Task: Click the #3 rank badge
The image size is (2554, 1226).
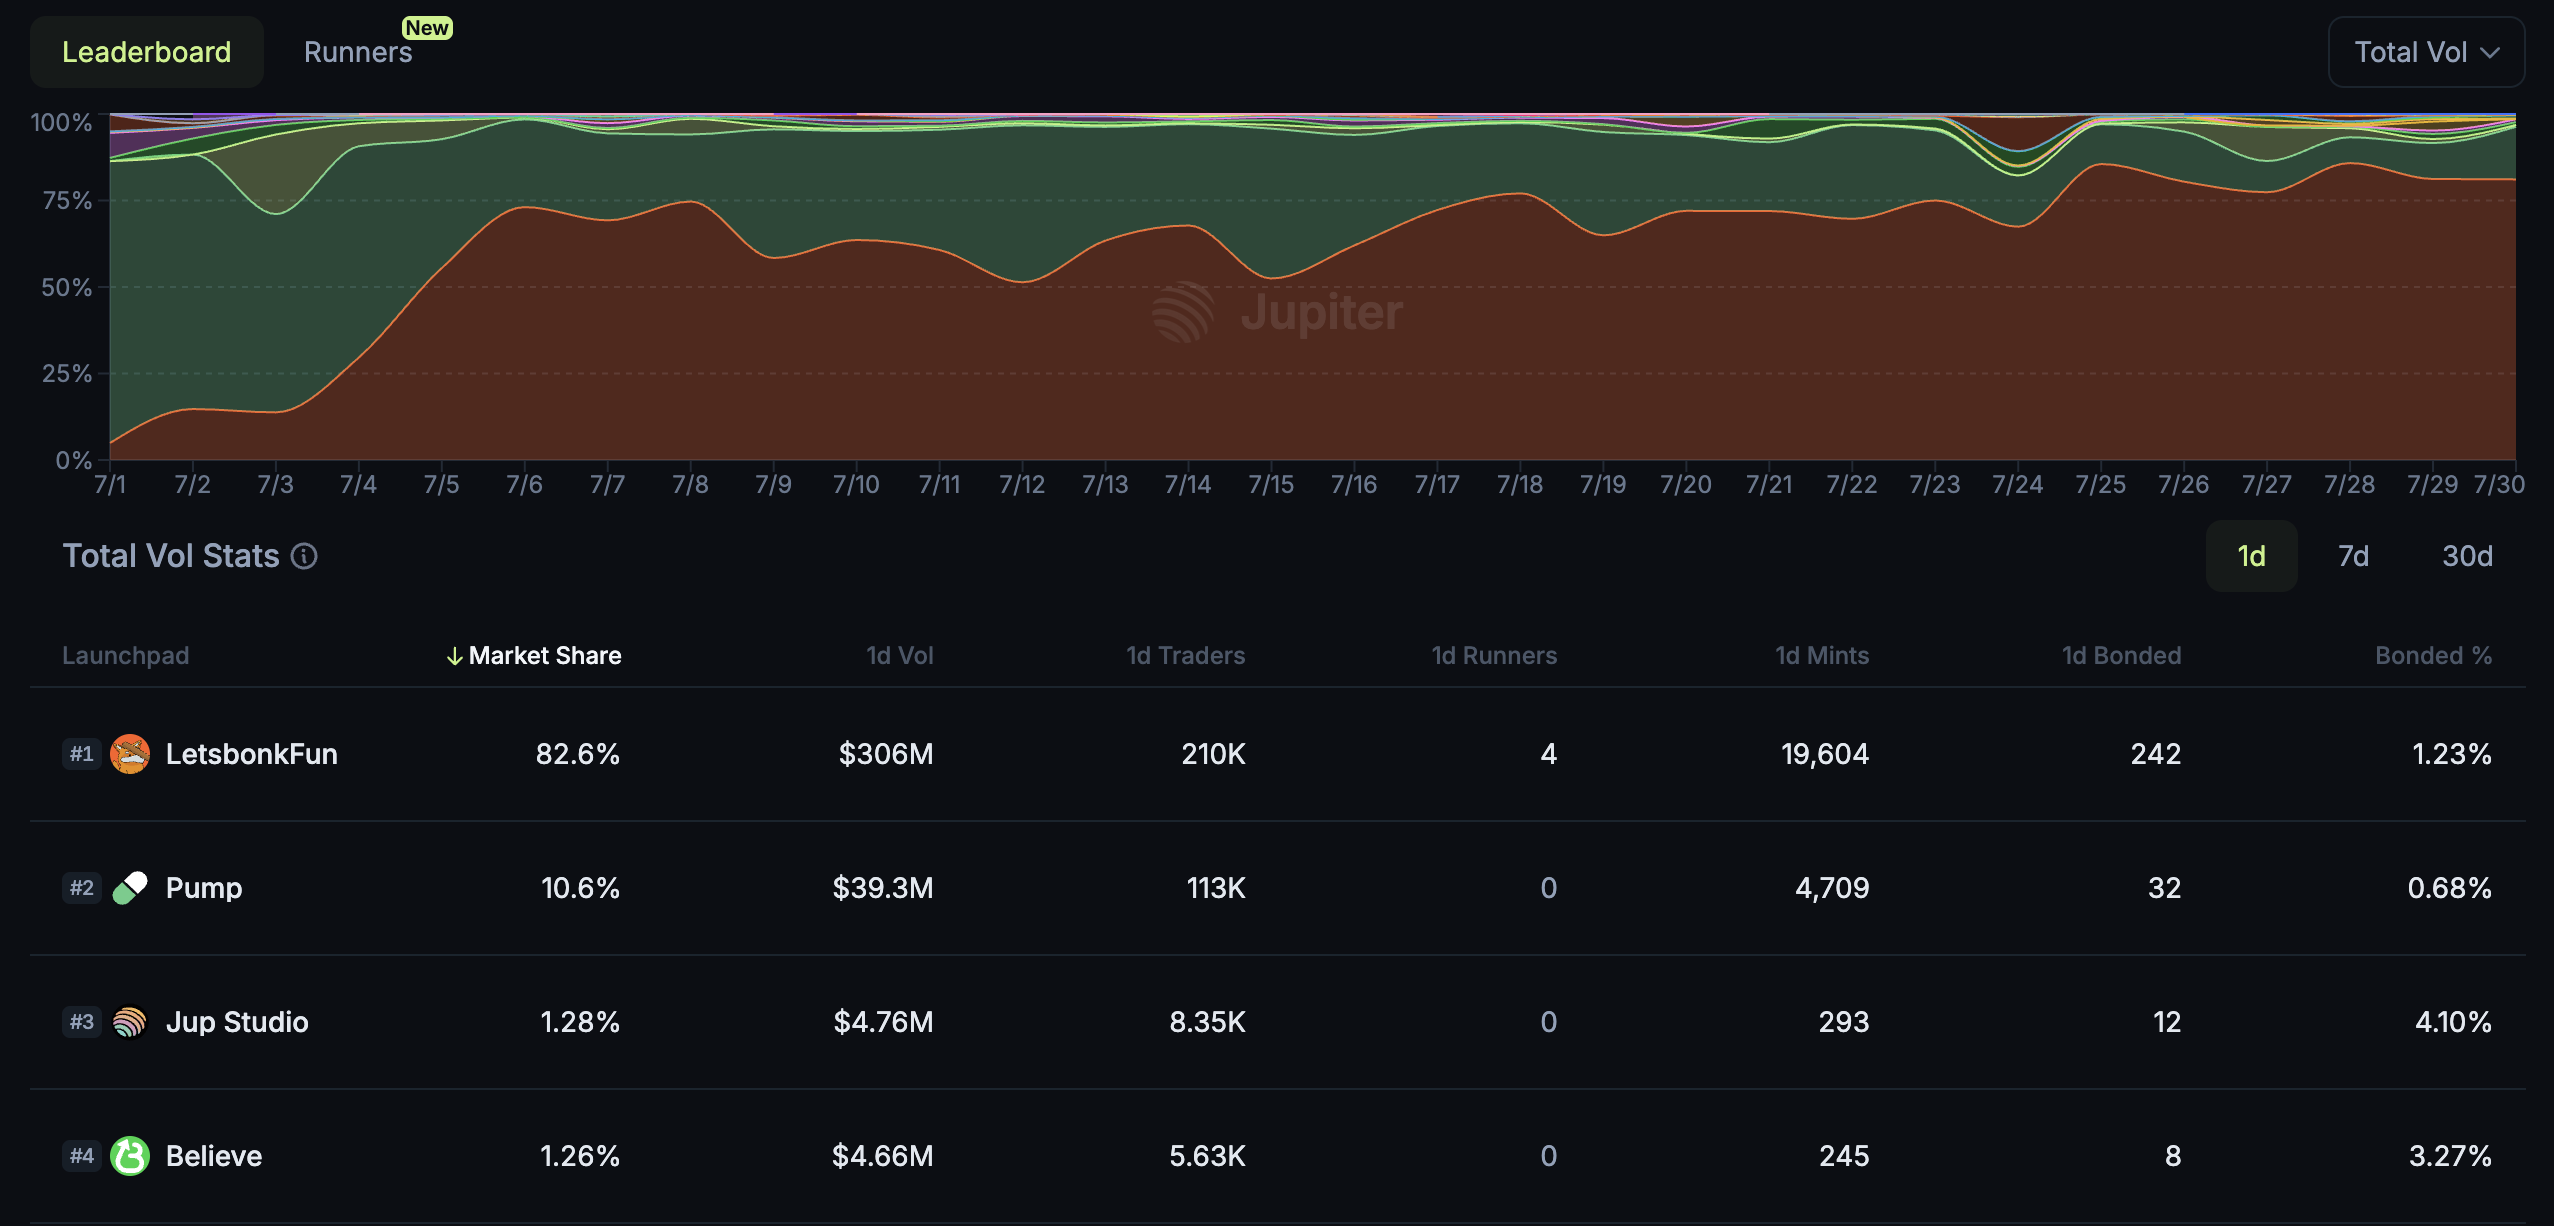Action: click(81, 1022)
